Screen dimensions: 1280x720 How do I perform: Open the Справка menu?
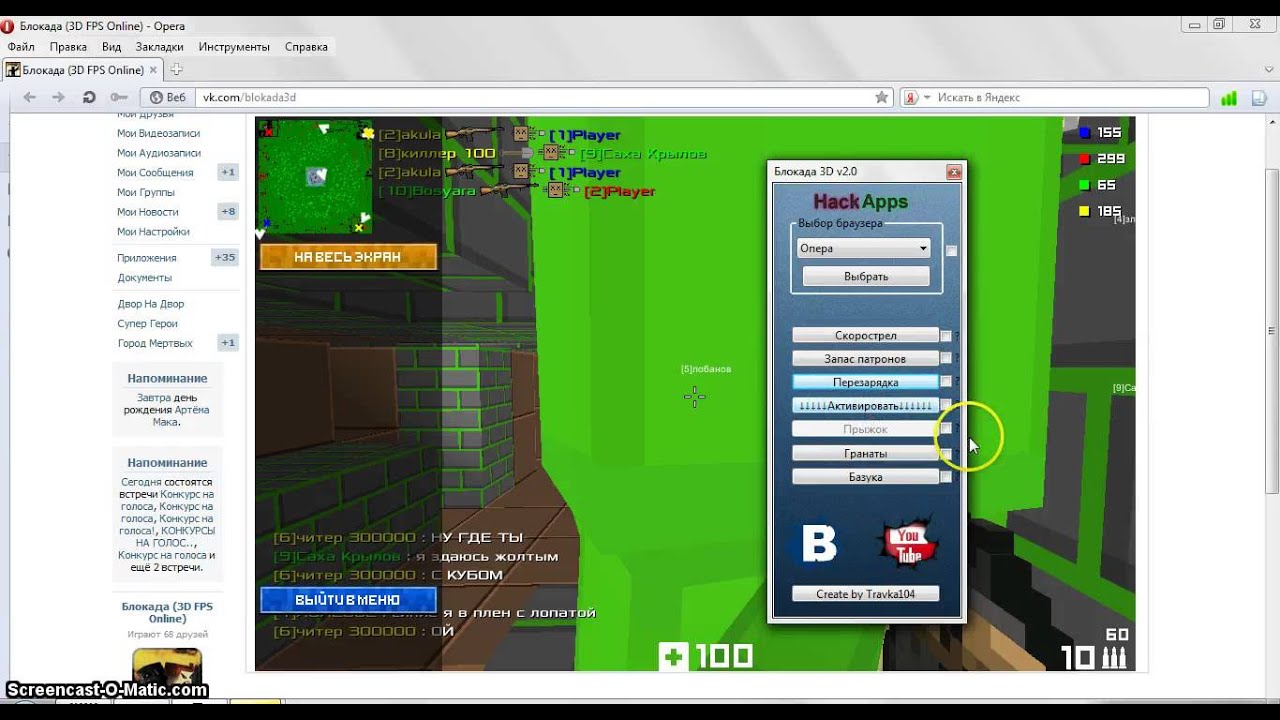click(x=306, y=47)
